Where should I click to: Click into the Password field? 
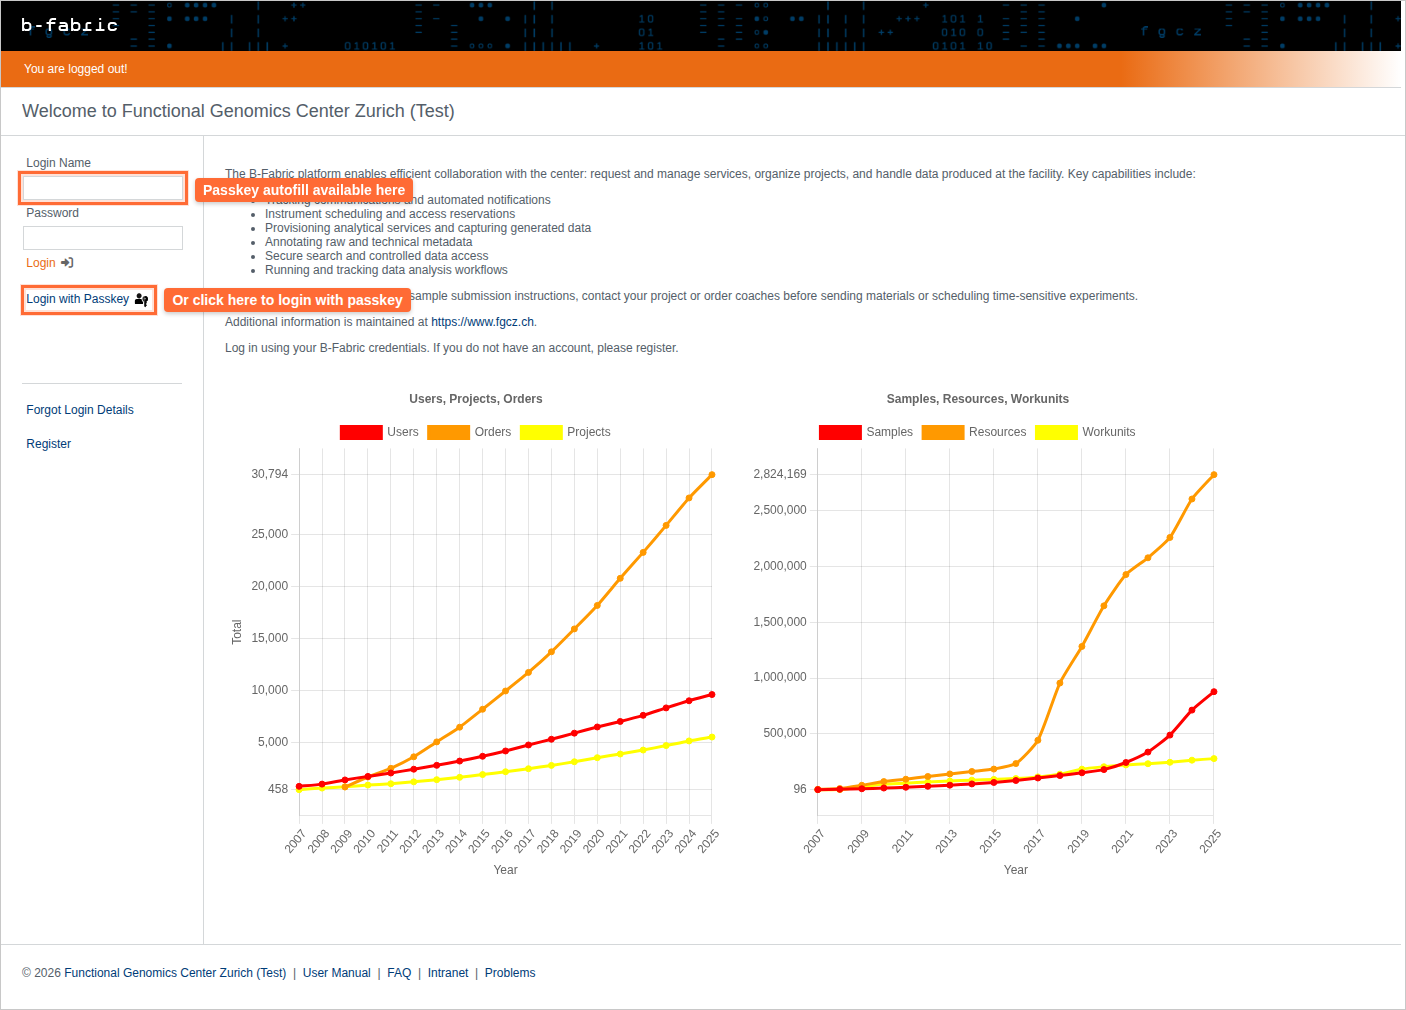[x=103, y=238]
